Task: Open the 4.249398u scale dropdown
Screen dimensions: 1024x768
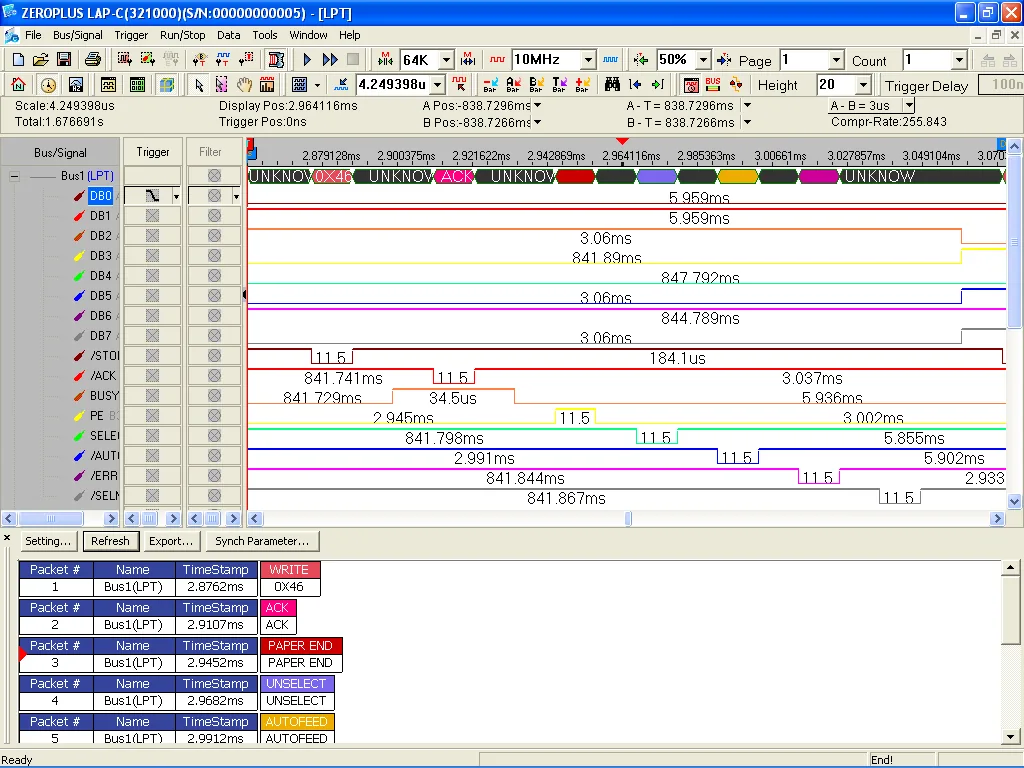Action: pos(438,85)
